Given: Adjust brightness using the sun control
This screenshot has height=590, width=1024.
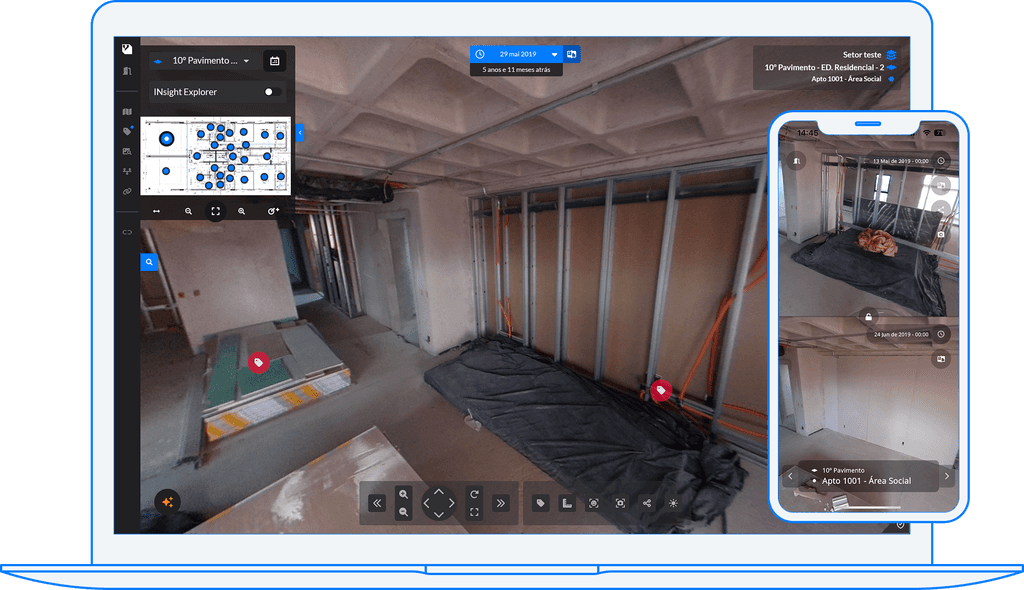Looking at the screenshot, I should tap(672, 503).
